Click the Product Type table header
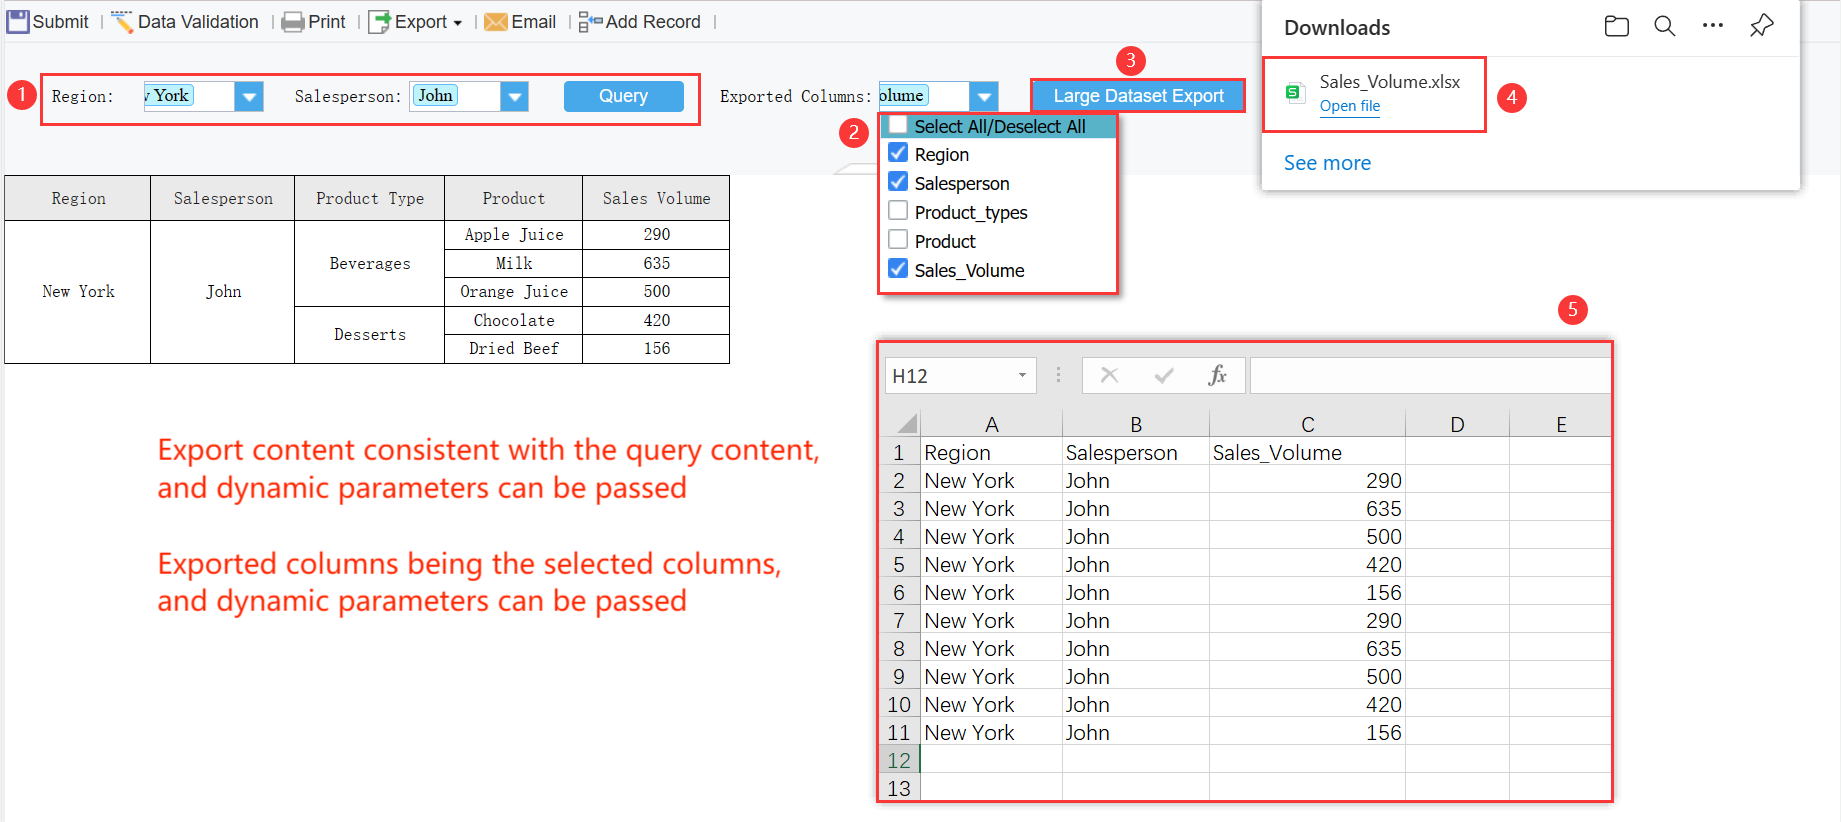 pos(370,198)
